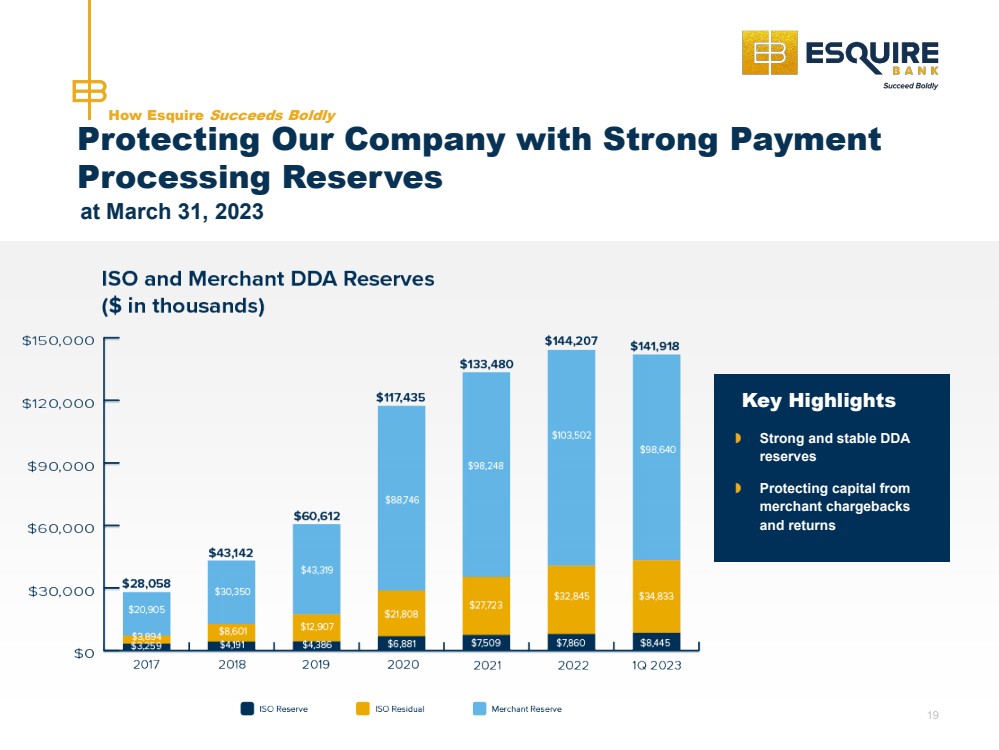
Task: Click the $117,435 total above 2020
Action: point(400,397)
